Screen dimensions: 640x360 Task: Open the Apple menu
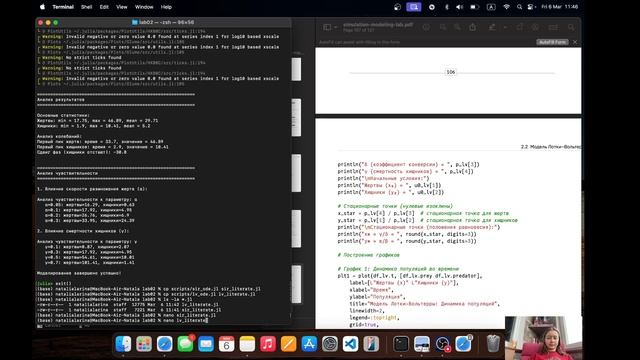(42, 7)
